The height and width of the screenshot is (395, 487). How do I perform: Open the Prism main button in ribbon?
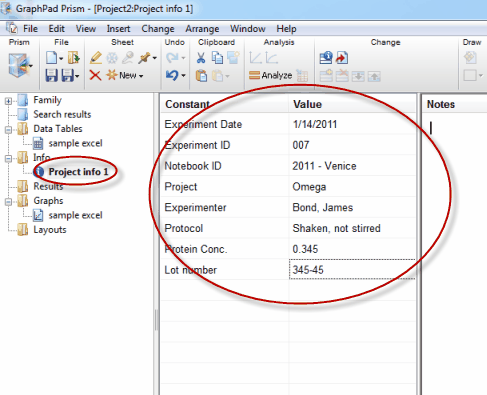coord(19,65)
